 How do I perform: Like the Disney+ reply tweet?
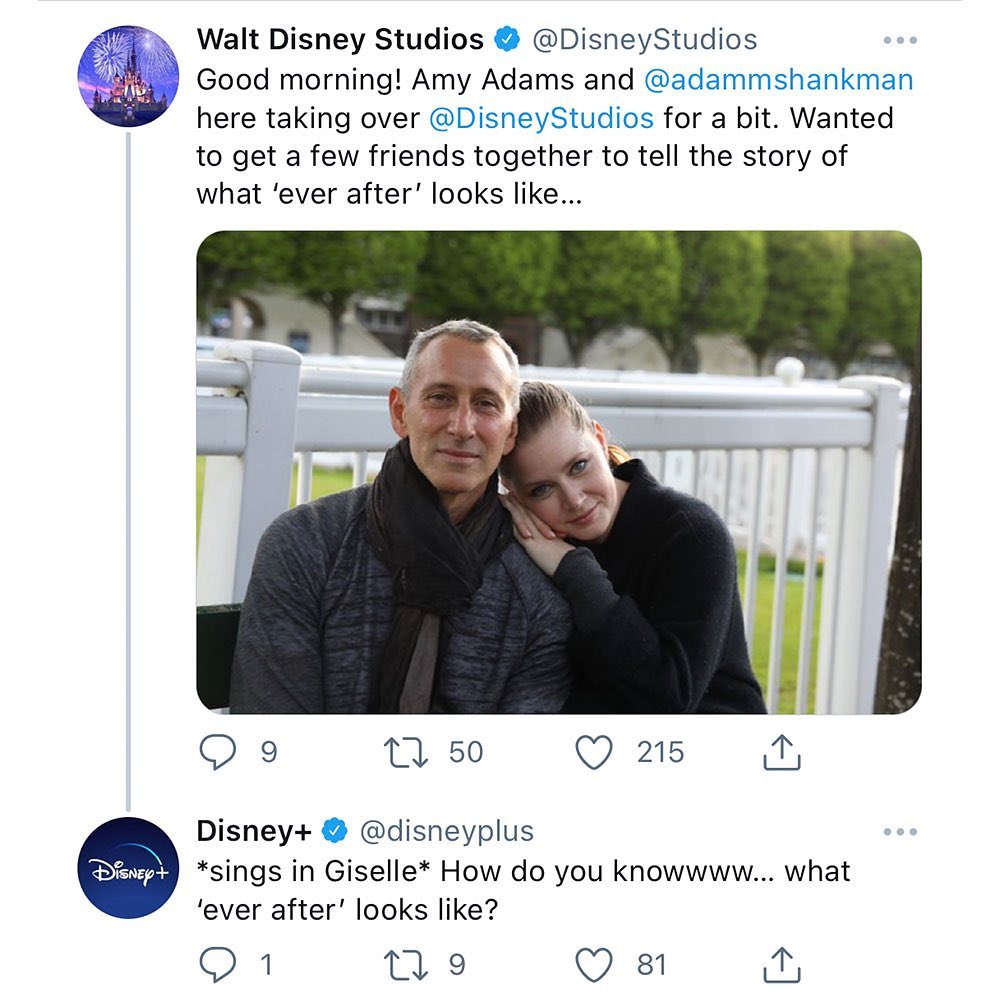point(594,965)
